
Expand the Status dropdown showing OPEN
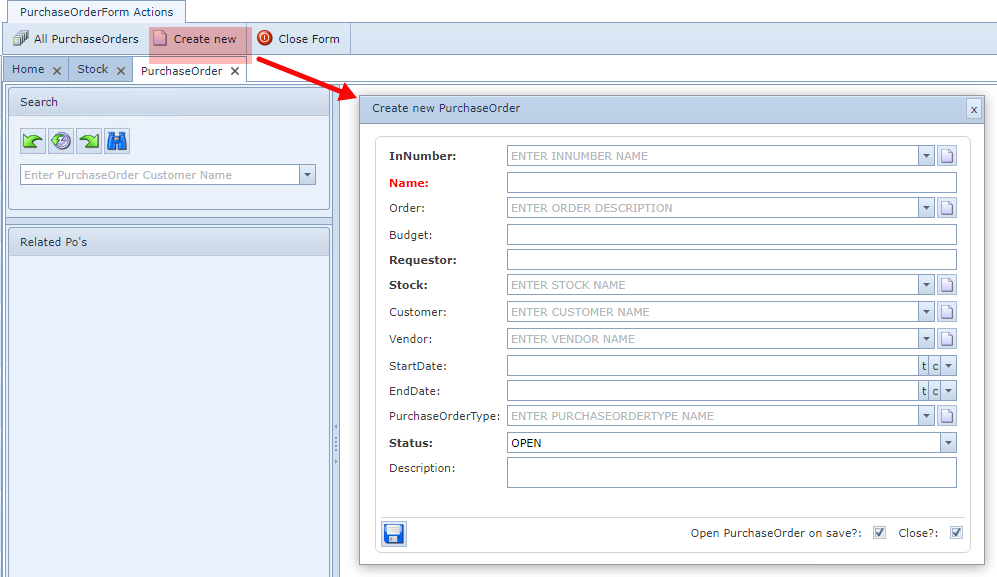click(948, 443)
